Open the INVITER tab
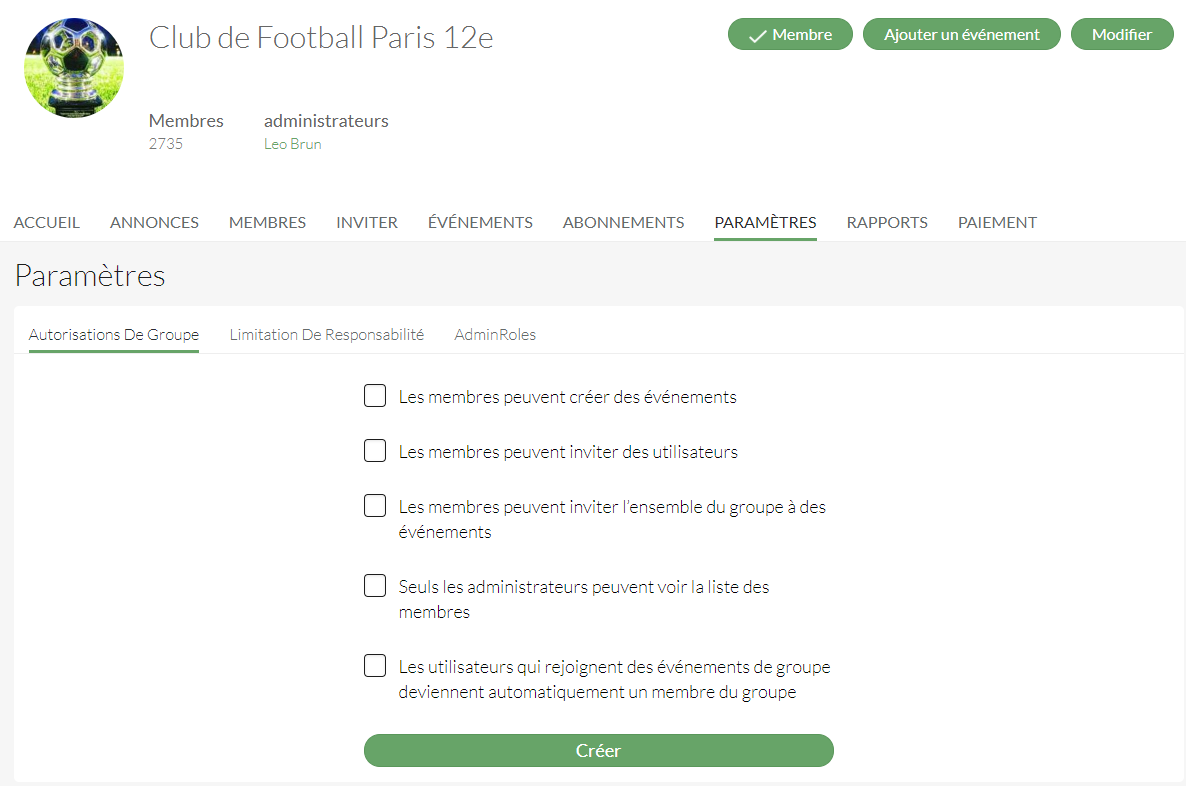The height and width of the screenshot is (786, 1186). [367, 222]
